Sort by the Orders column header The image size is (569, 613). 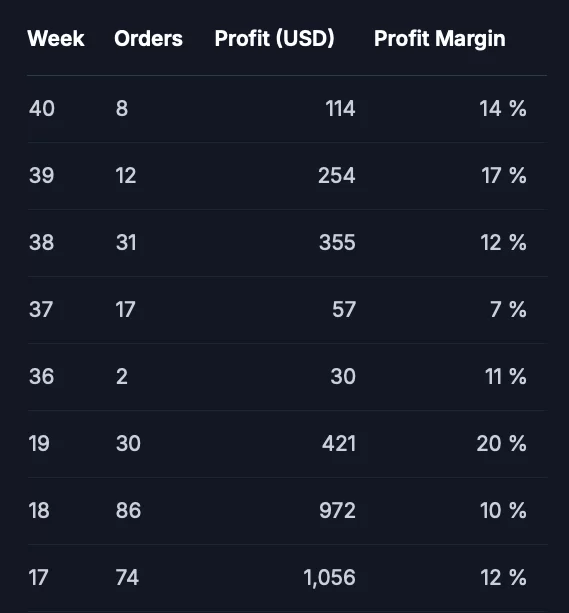pyautogui.click(x=149, y=38)
